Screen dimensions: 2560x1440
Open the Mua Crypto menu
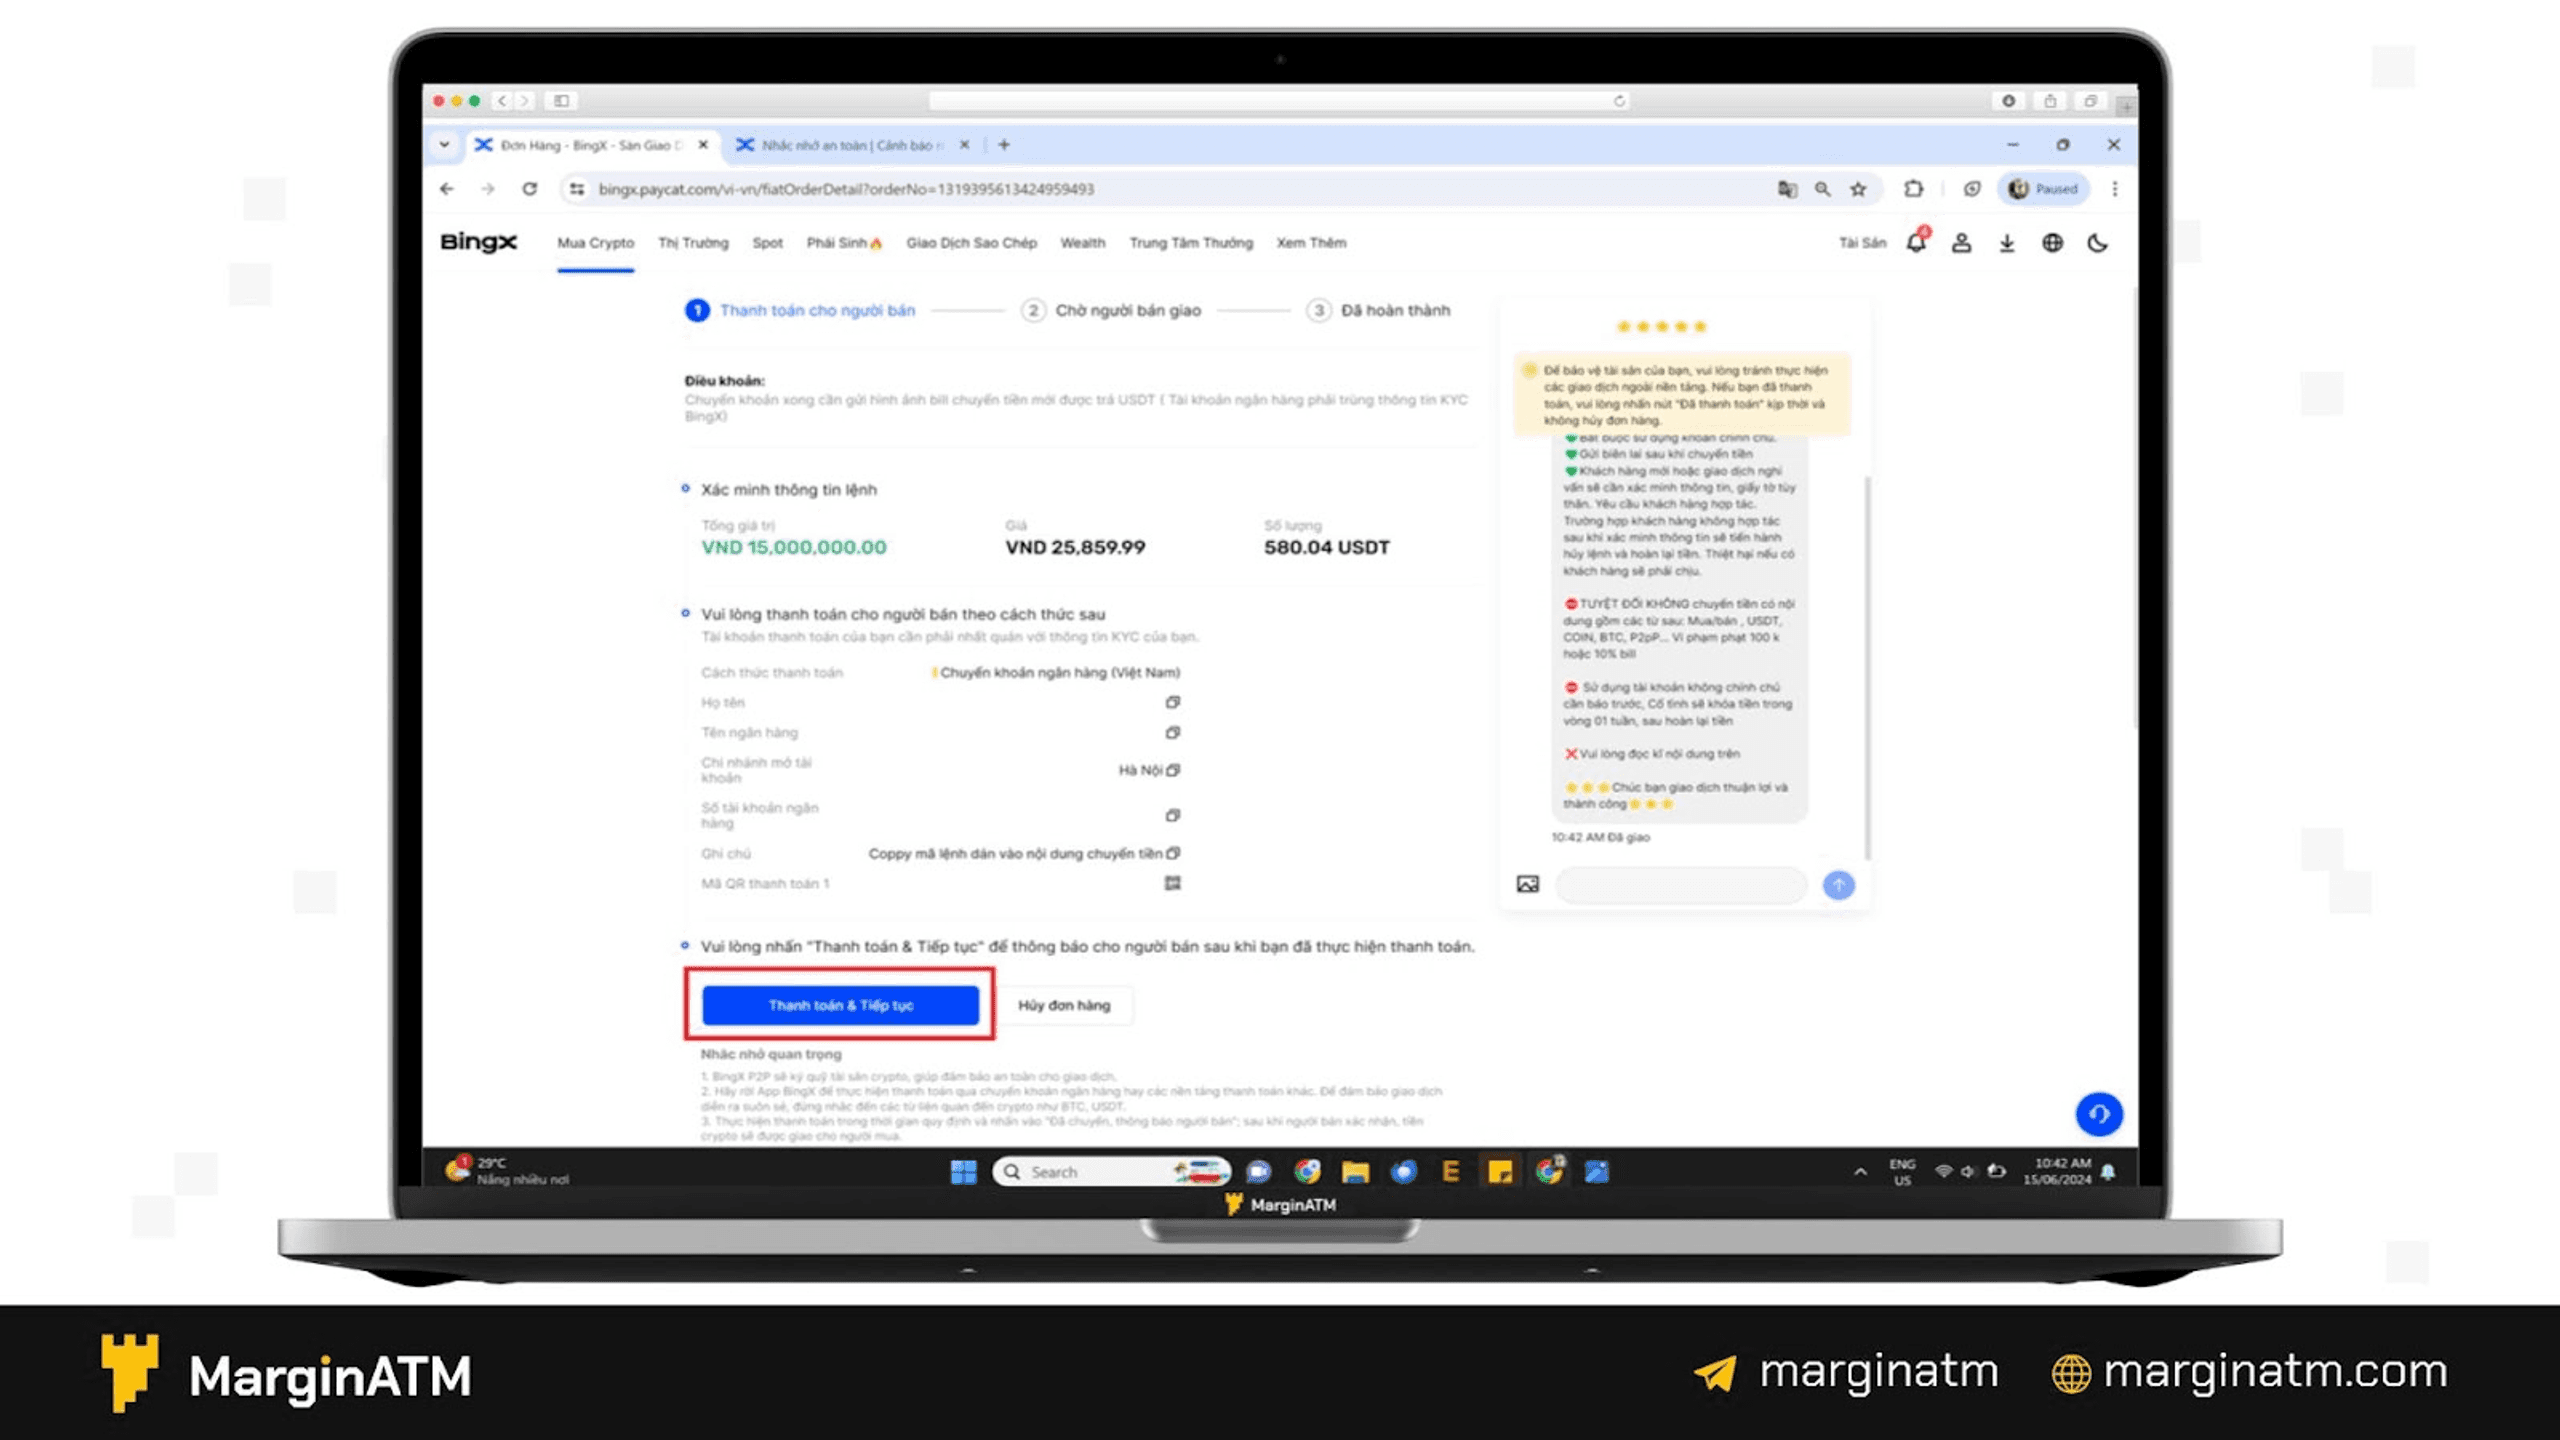click(596, 243)
